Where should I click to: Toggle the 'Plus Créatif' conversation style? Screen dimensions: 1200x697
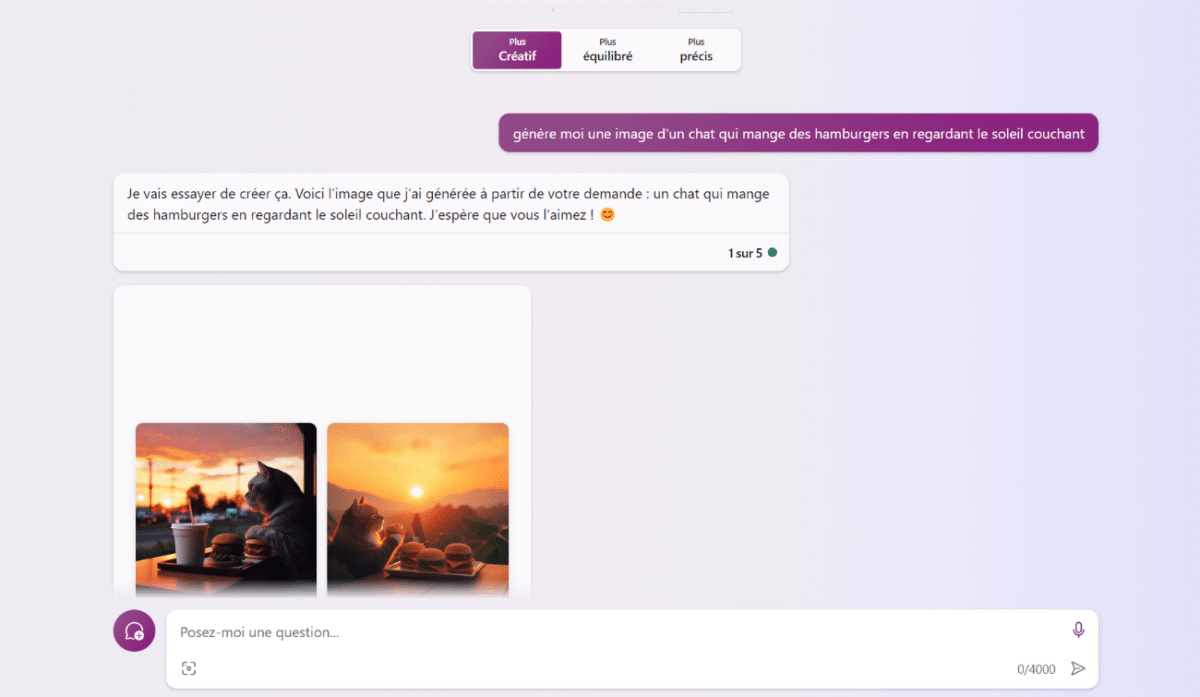[516, 49]
